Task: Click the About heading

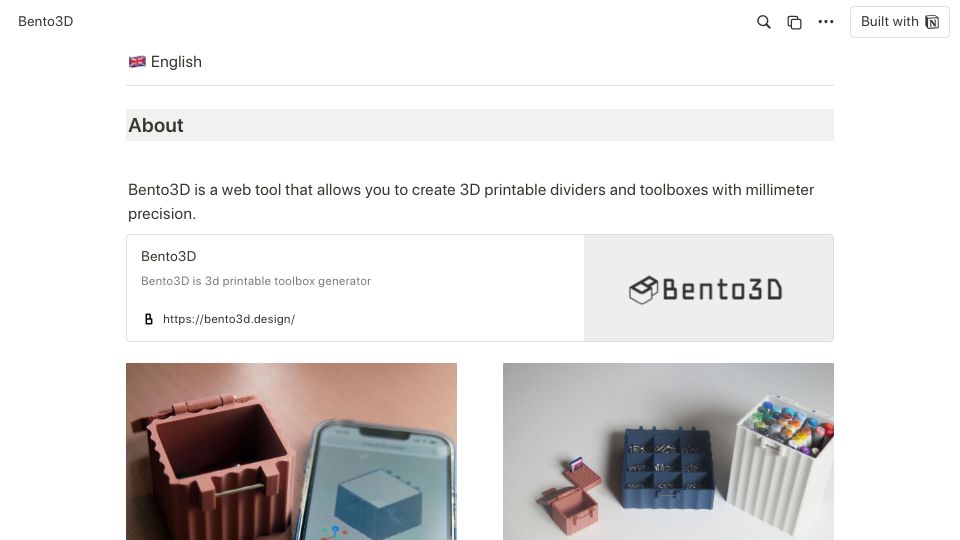Action: [x=156, y=126]
